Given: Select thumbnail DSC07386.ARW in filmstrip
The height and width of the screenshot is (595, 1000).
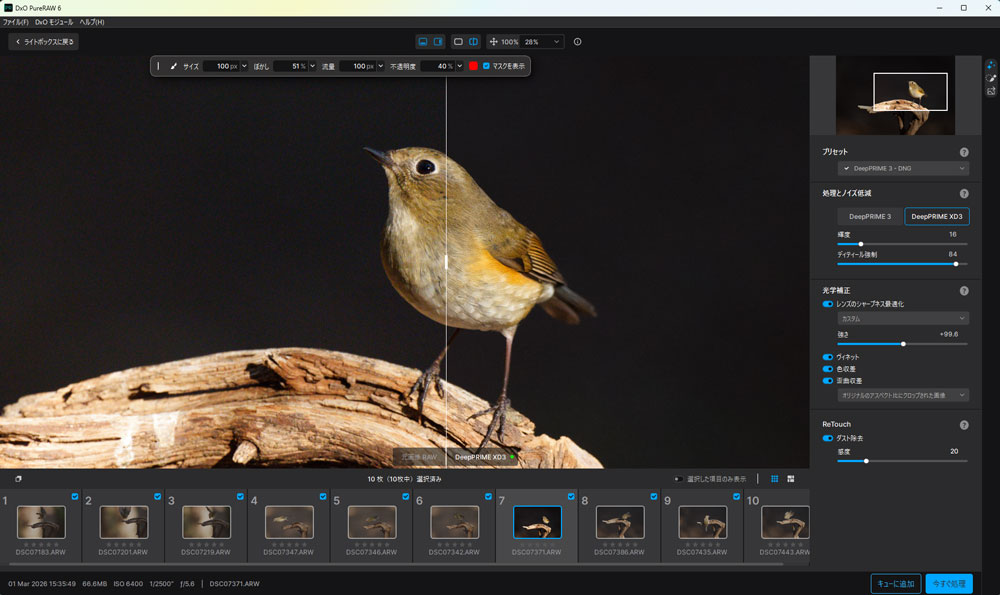Looking at the screenshot, I should click(620, 522).
